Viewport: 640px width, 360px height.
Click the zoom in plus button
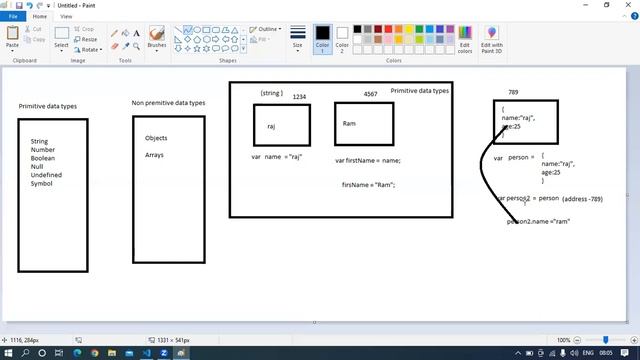634,340
